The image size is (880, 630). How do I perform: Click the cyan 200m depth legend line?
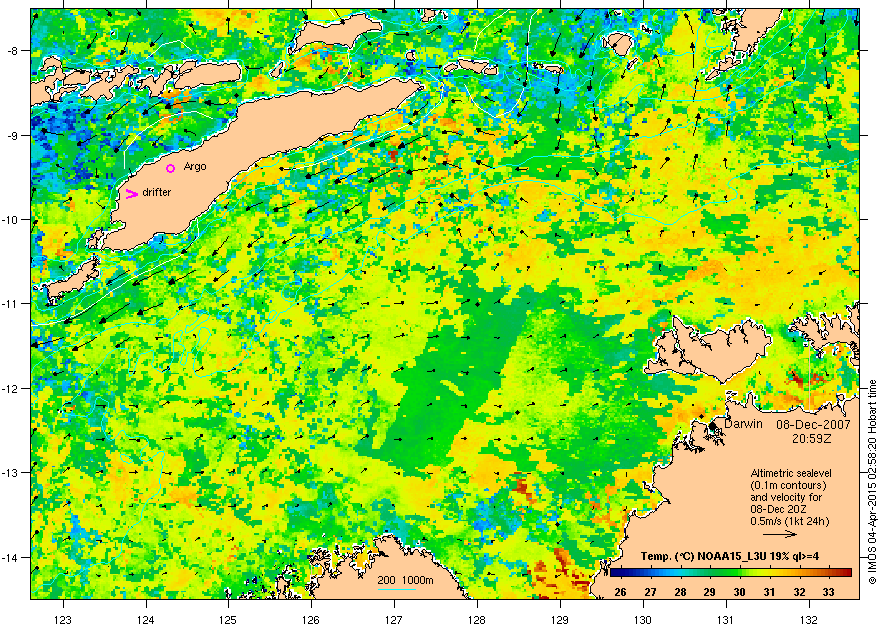click(397, 589)
